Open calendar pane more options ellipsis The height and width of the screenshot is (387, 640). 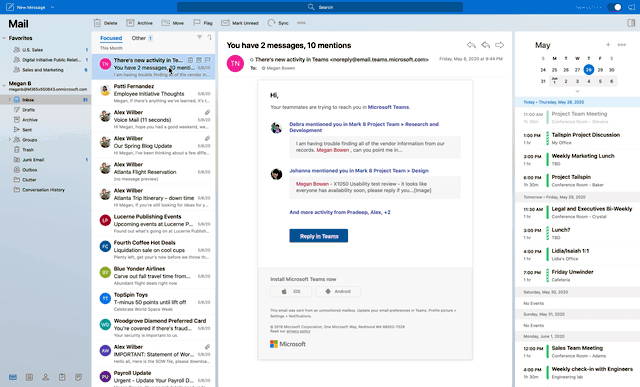click(622, 44)
